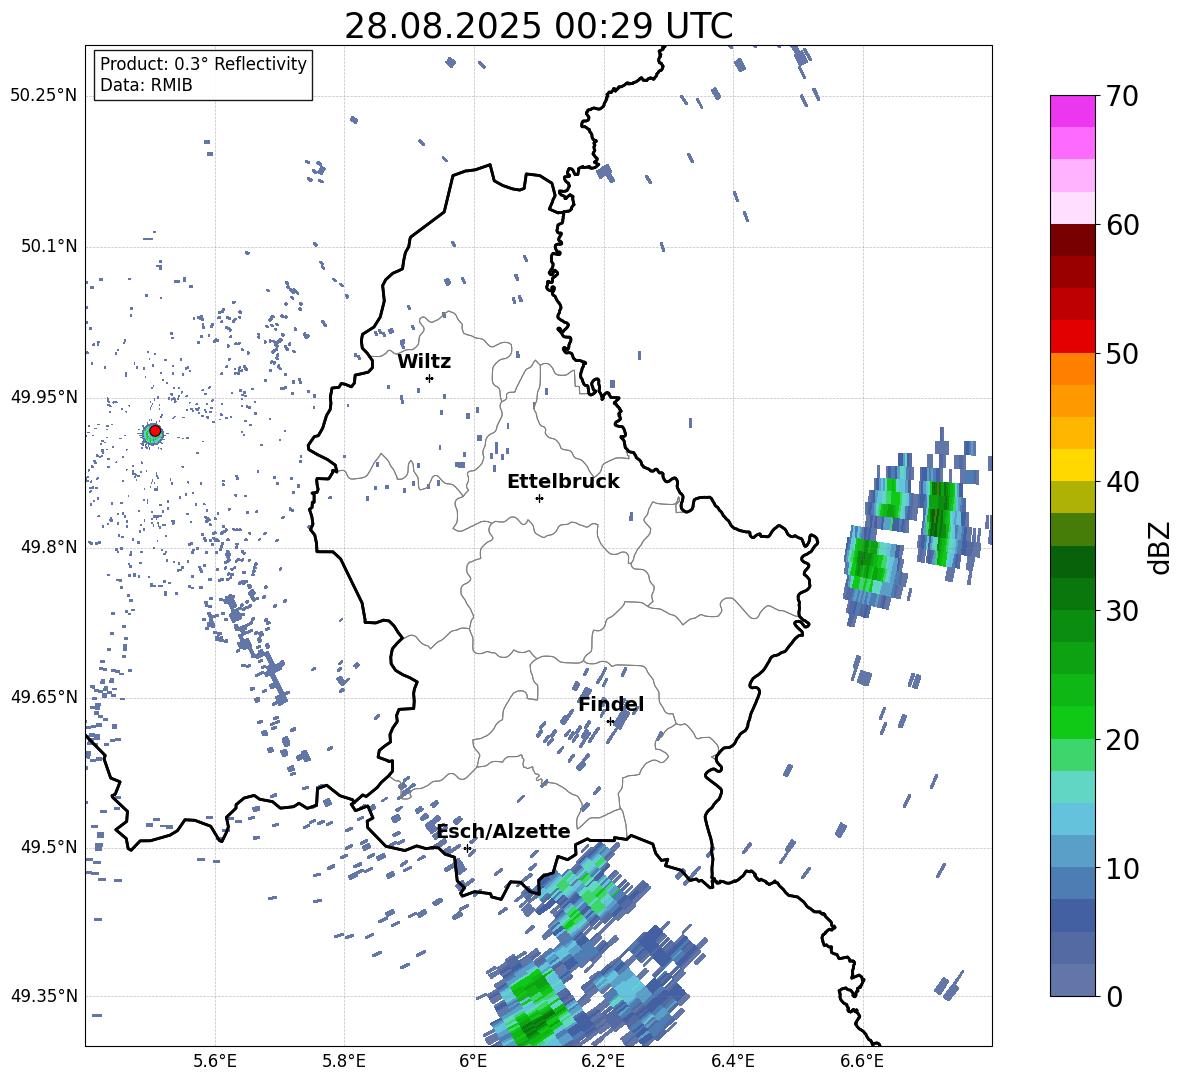
Task: Click the Product: 0.3° Reflectivity text
Action: click(x=203, y=64)
